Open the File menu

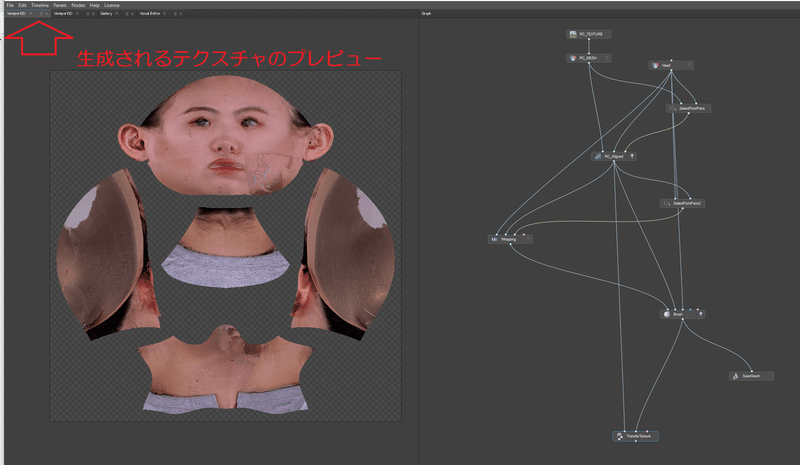10,5
